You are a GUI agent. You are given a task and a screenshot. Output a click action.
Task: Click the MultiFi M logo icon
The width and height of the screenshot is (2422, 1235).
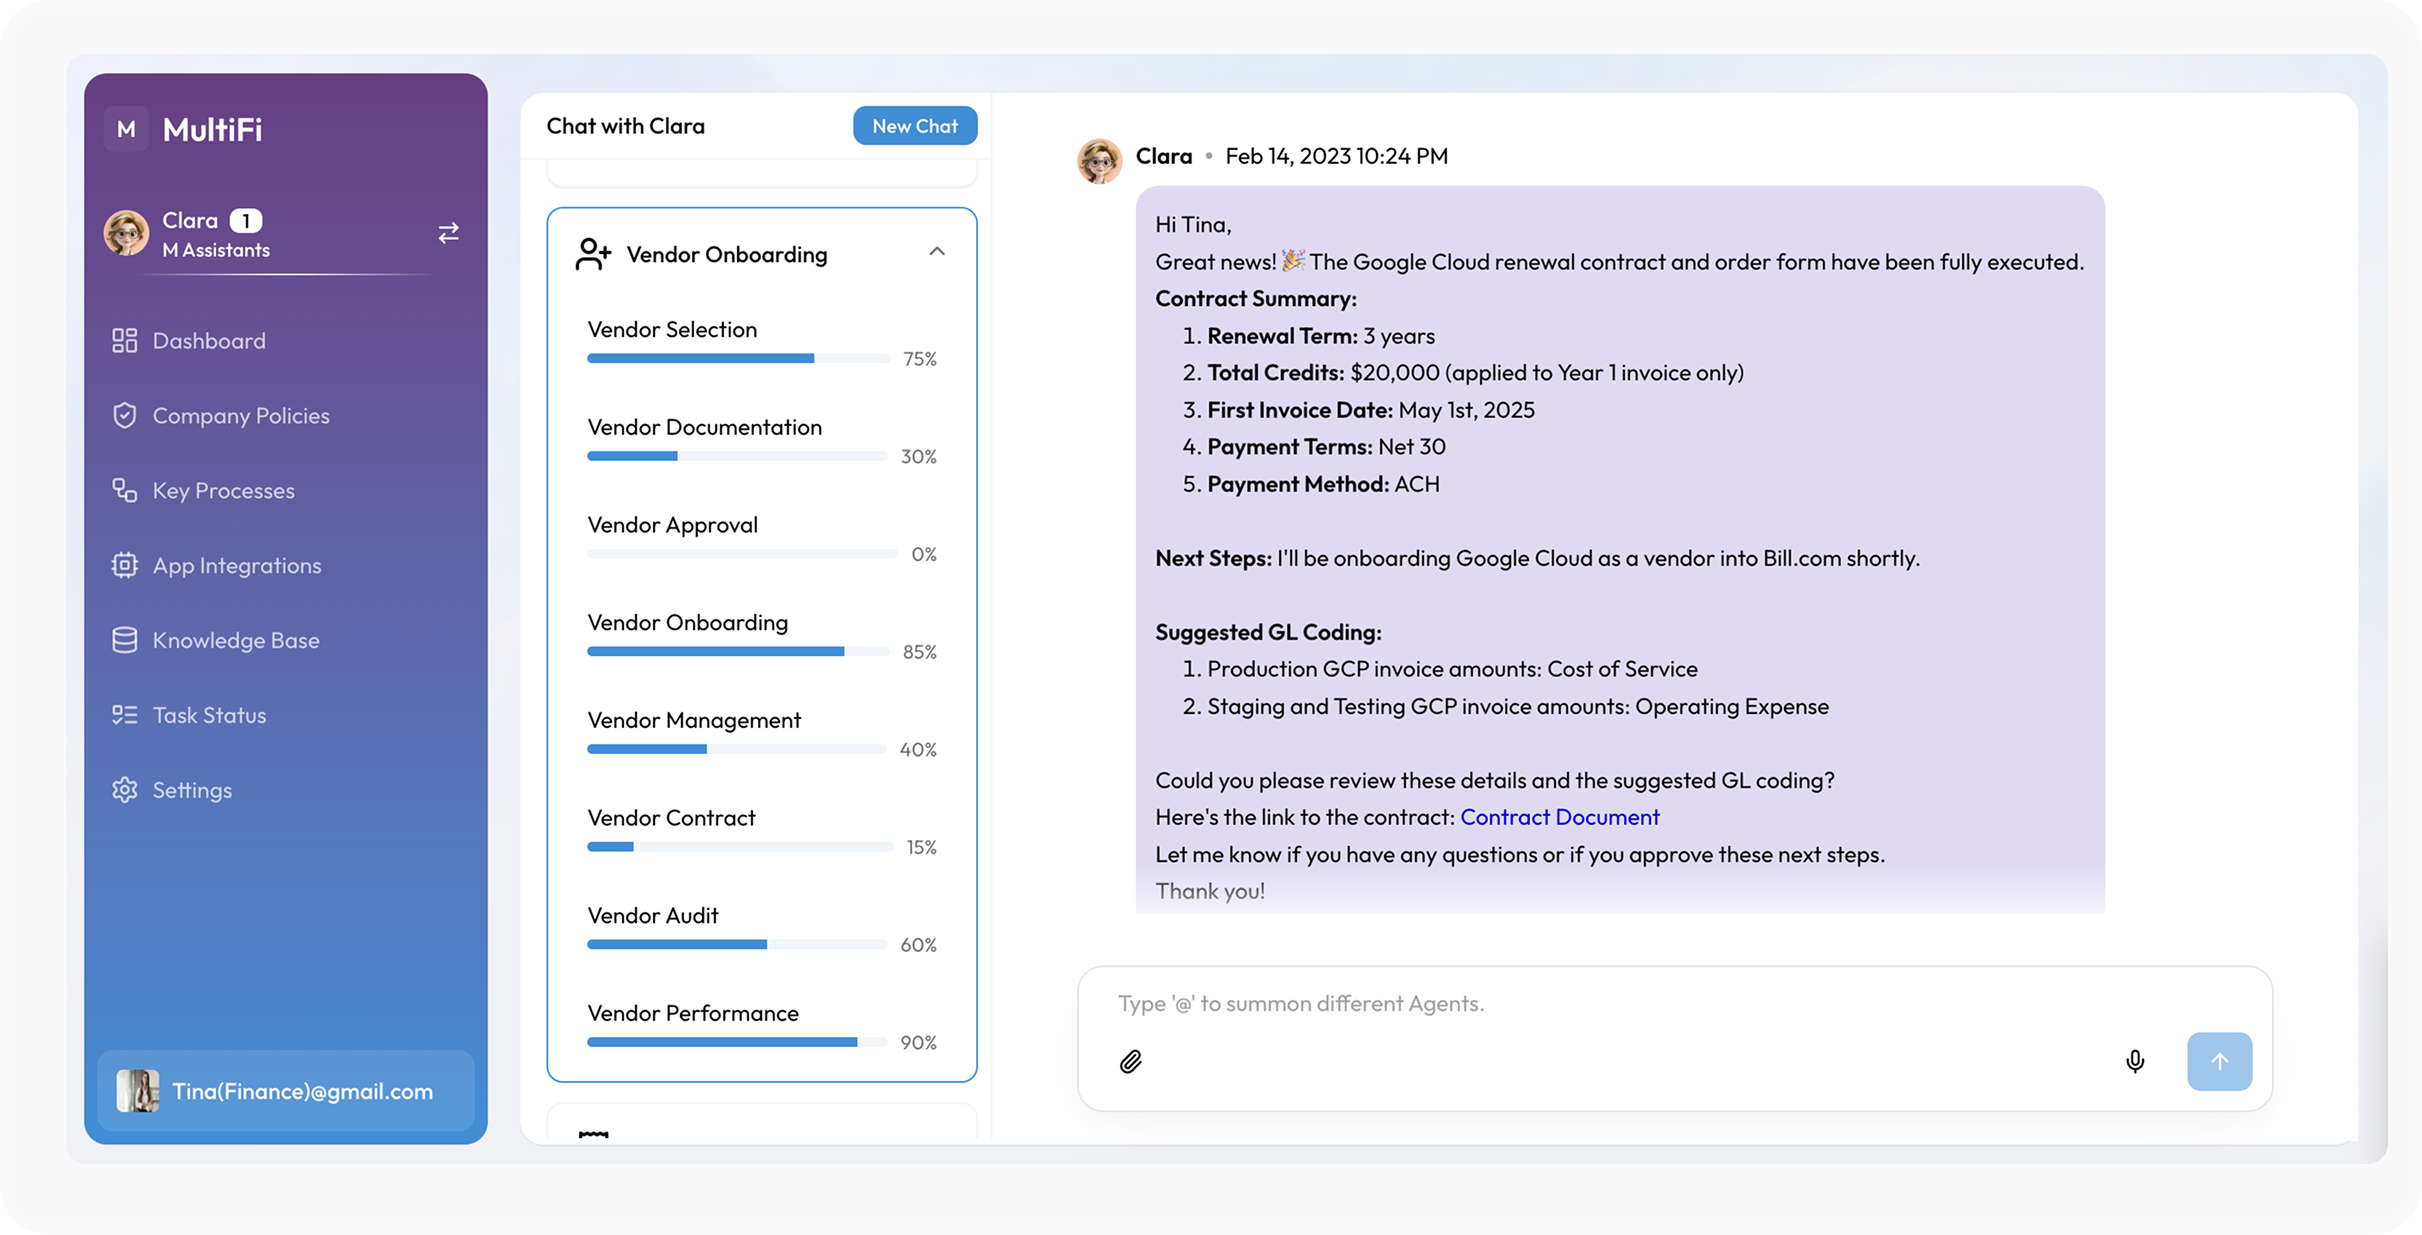pos(126,129)
